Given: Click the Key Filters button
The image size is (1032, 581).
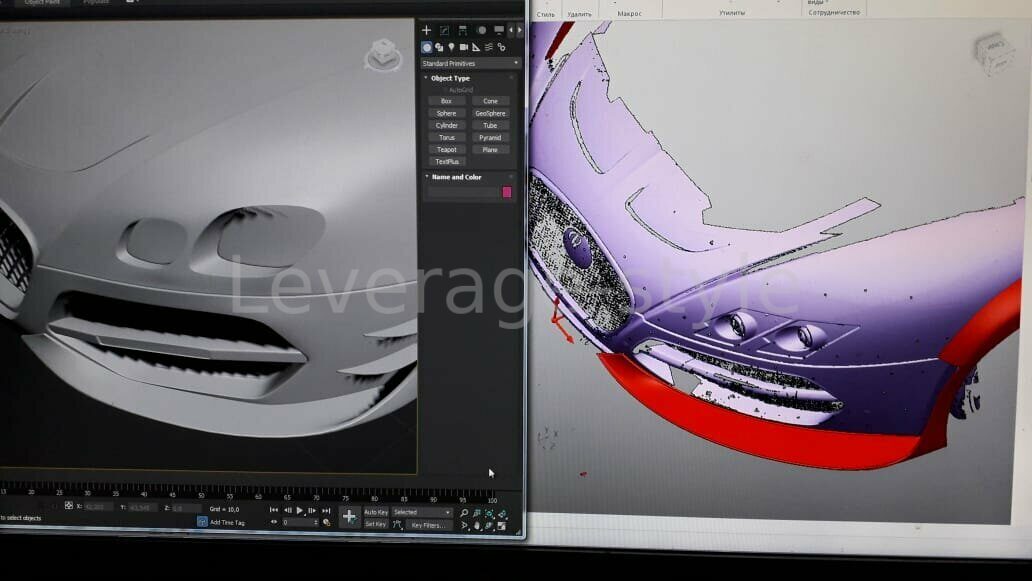Looking at the screenshot, I should pos(430,524).
